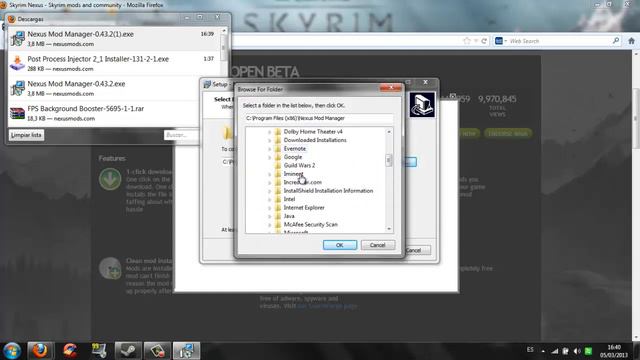
Task: Click the setup installer taskbar icon
Action: coord(186,351)
